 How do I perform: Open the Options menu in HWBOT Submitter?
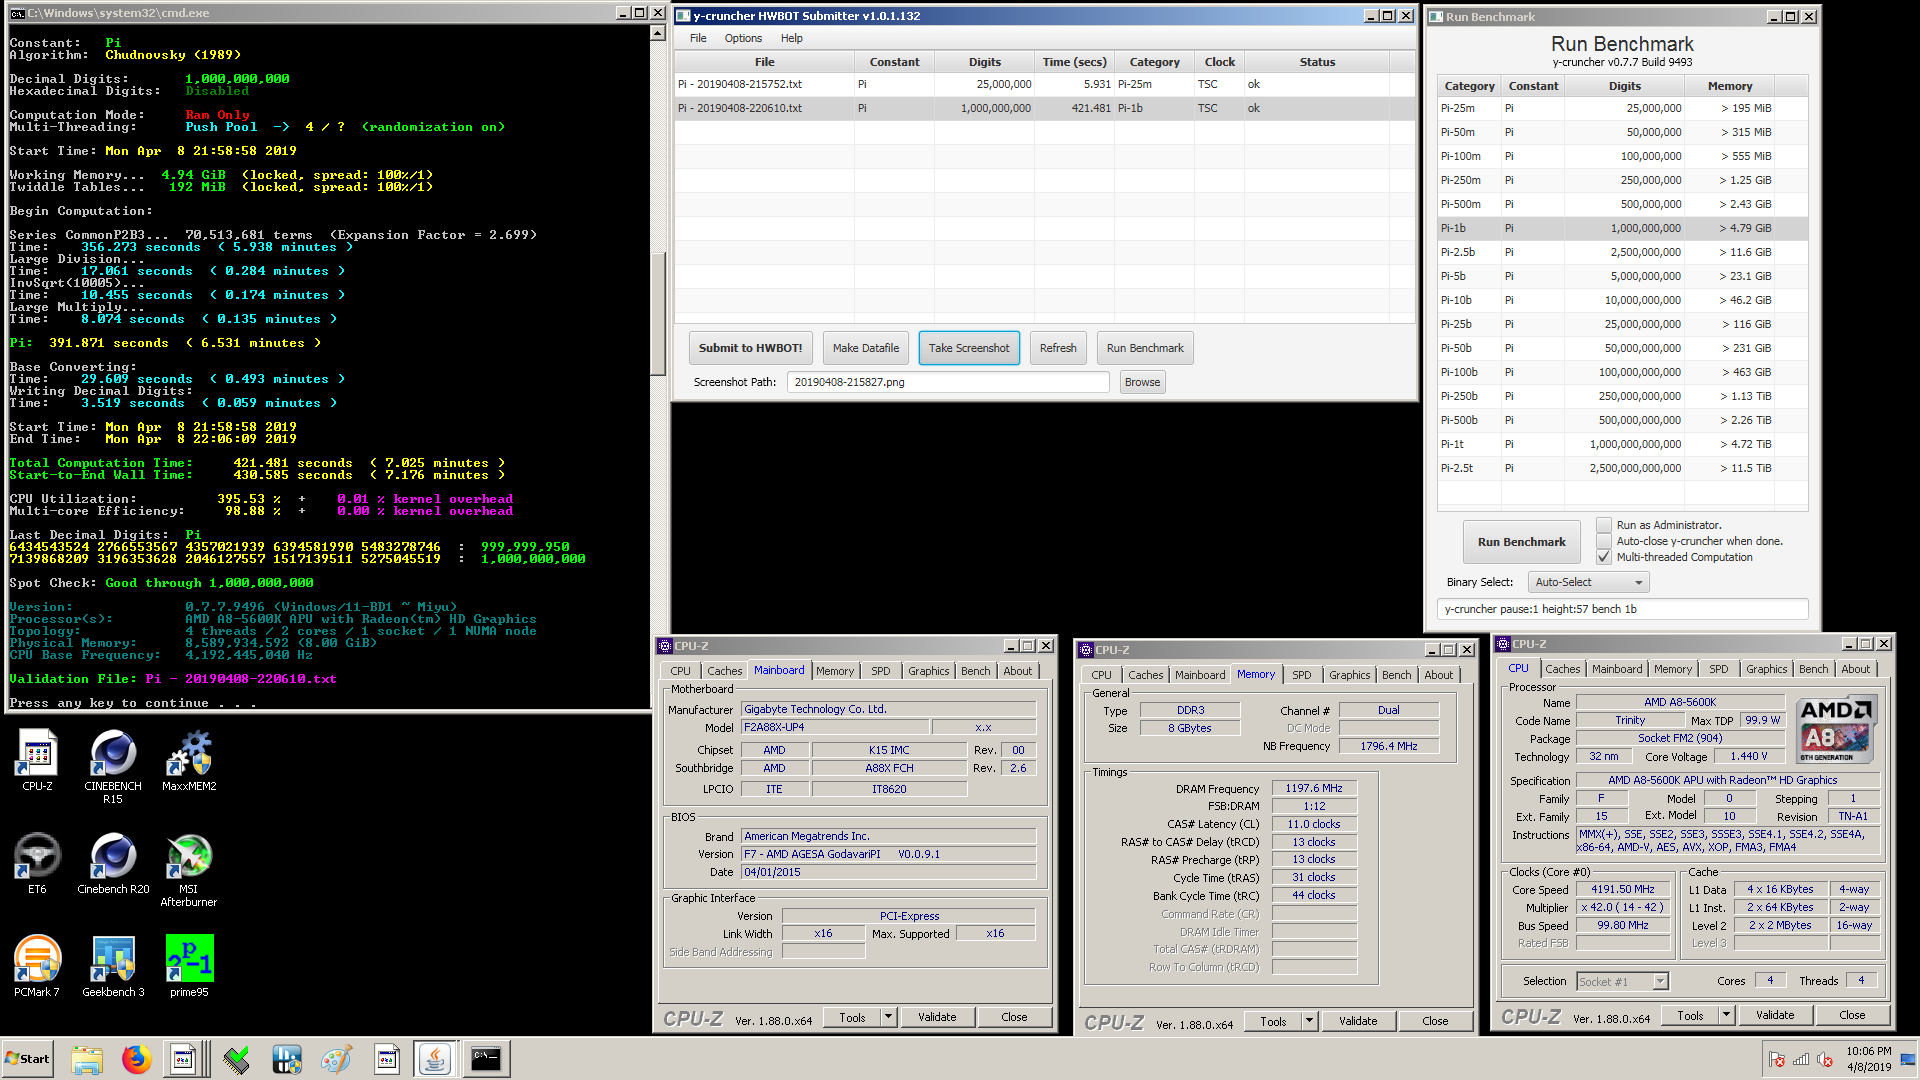click(x=743, y=38)
